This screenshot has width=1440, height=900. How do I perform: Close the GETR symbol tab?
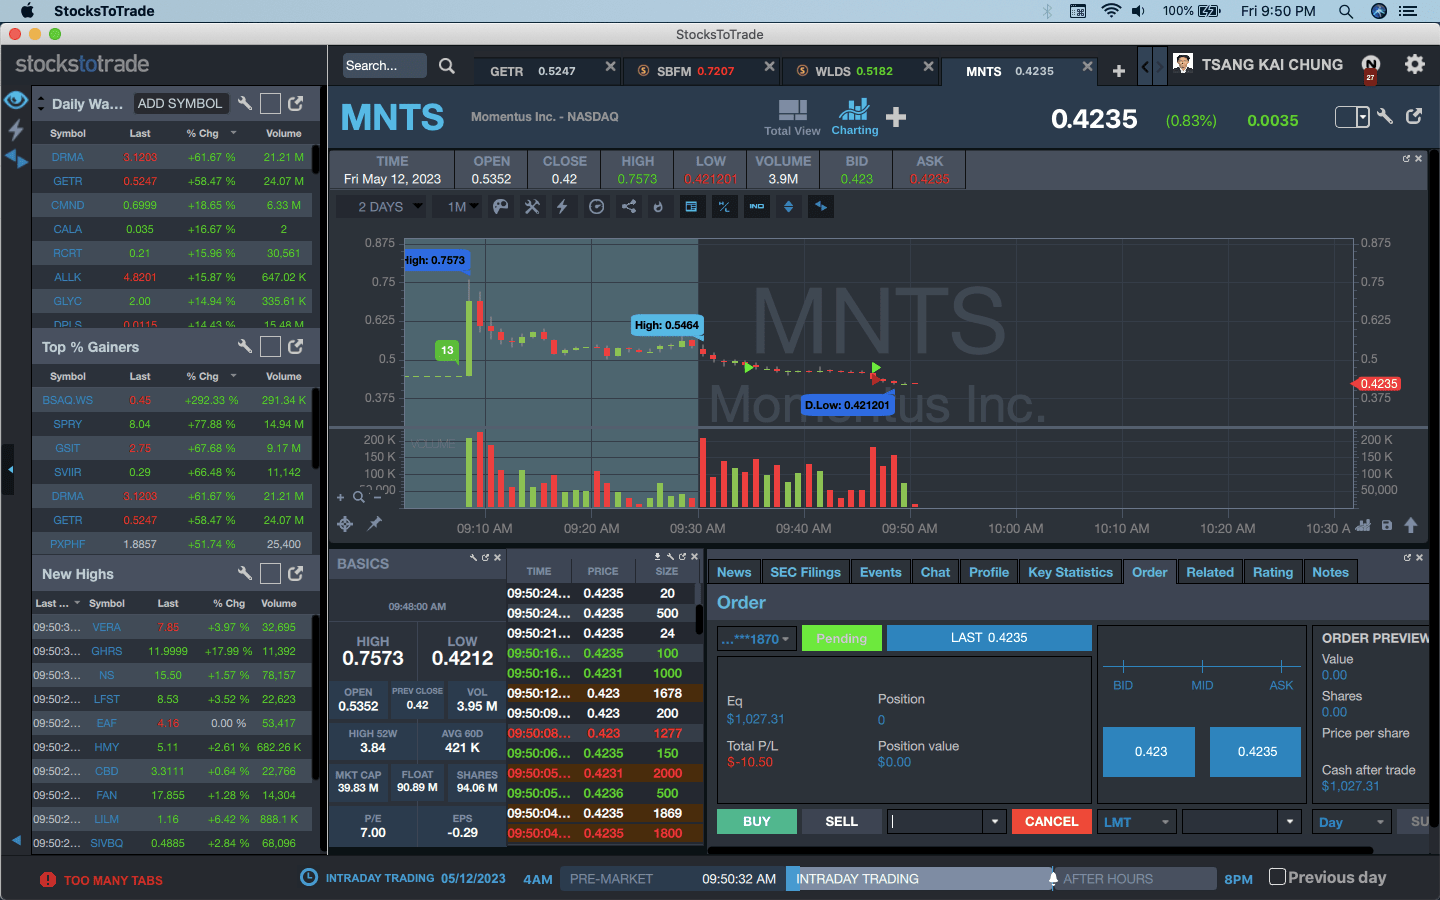[x=610, y=67]
